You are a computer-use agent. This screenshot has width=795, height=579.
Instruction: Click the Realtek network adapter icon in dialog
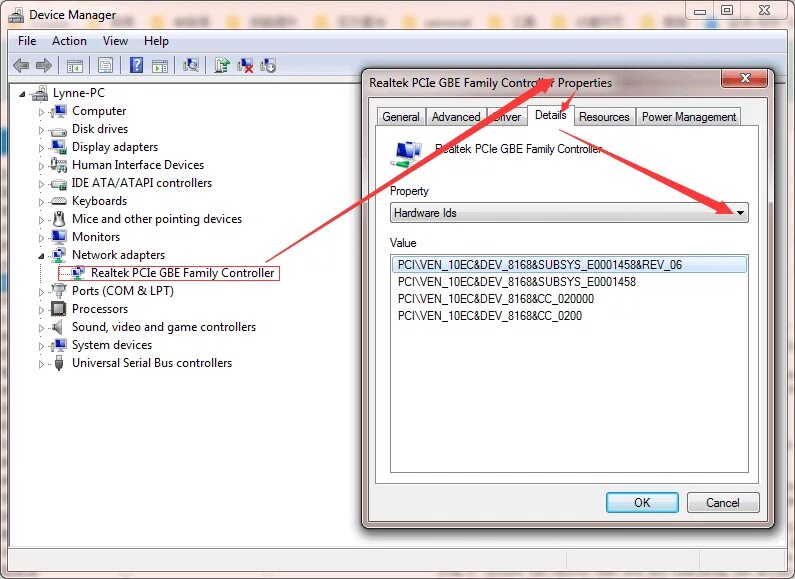click(x=407, y=154)
